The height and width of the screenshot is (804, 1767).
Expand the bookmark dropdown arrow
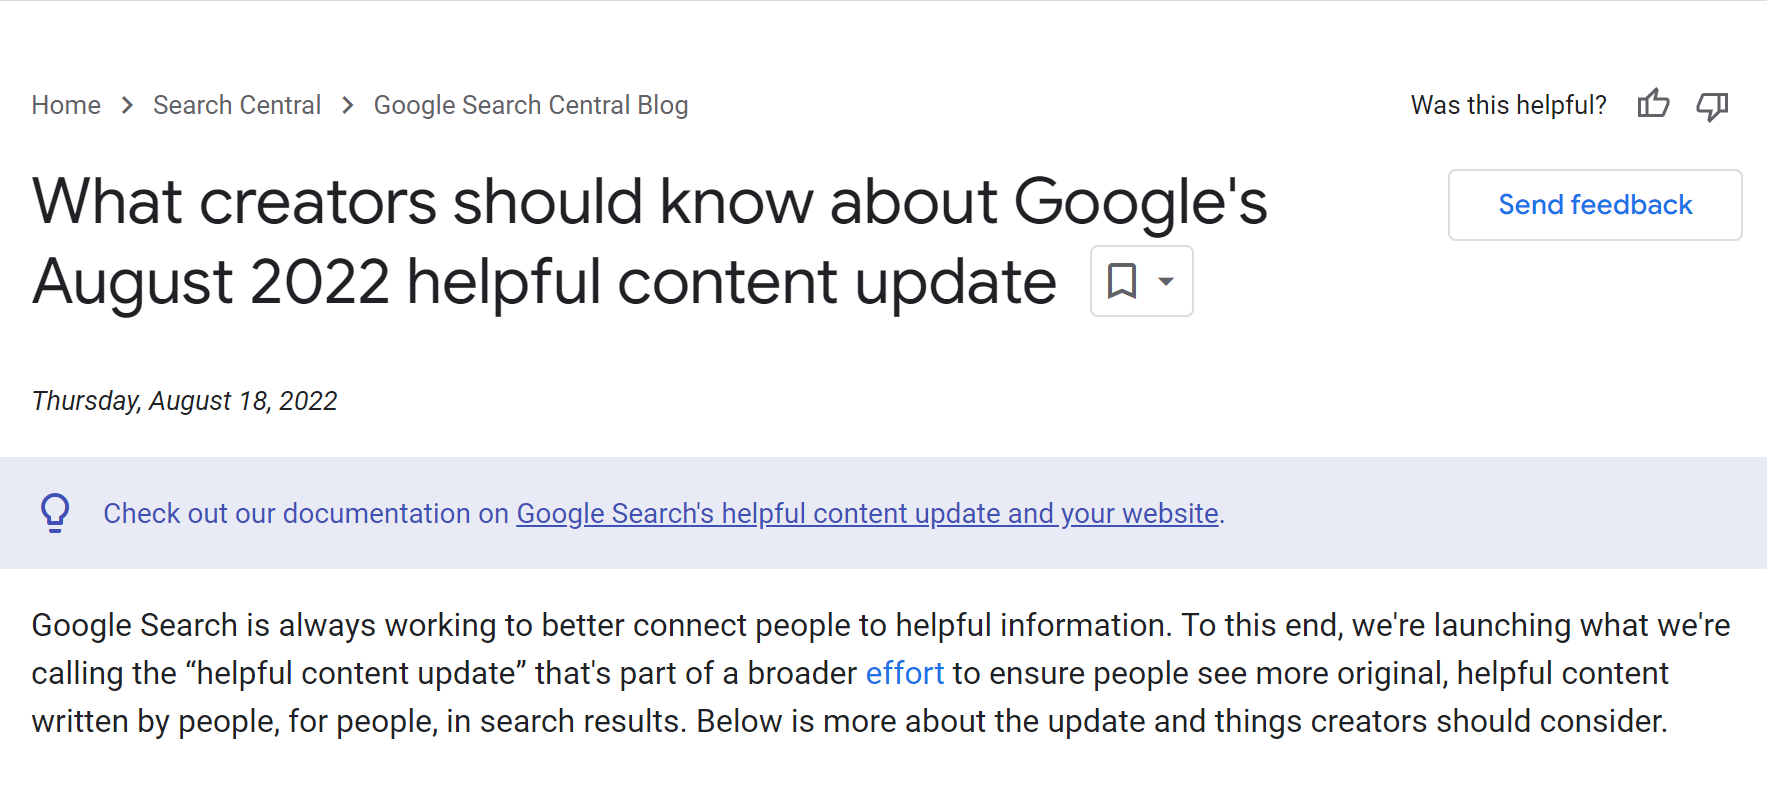[x=1166, y=281]
